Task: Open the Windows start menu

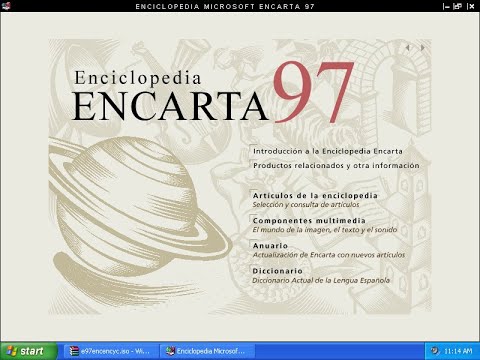Action: click(29, 351)
